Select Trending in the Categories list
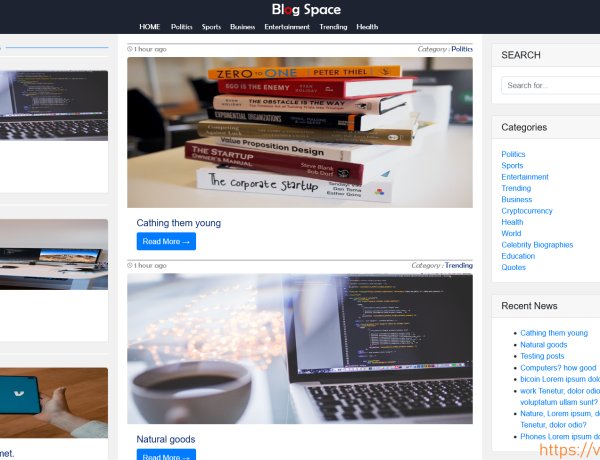Viewport: 600px width, 460px height. [x=516, y=188]
